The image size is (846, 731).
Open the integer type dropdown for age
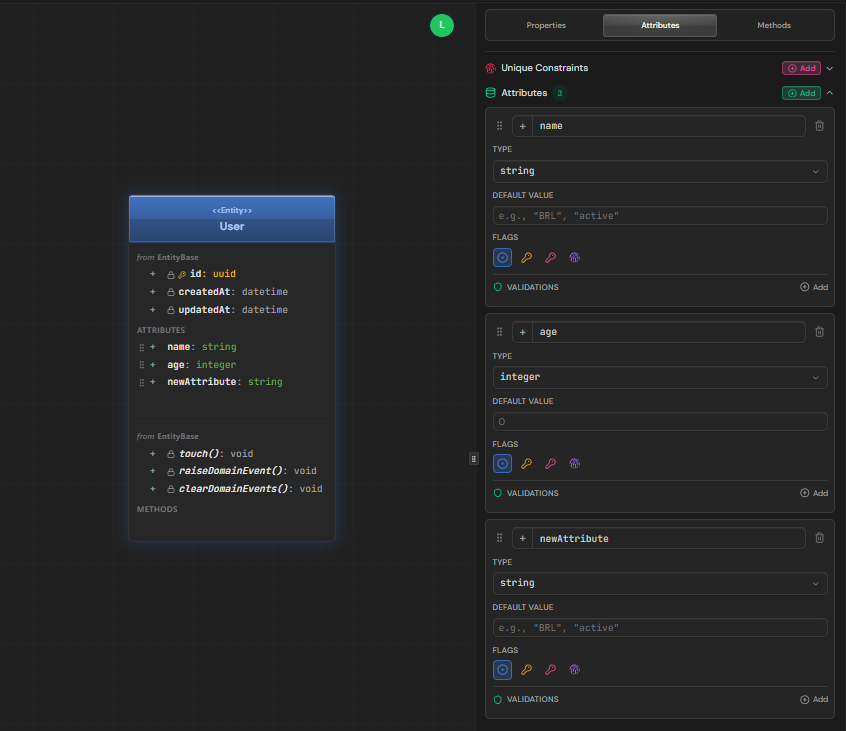click(x=659, y=377)
